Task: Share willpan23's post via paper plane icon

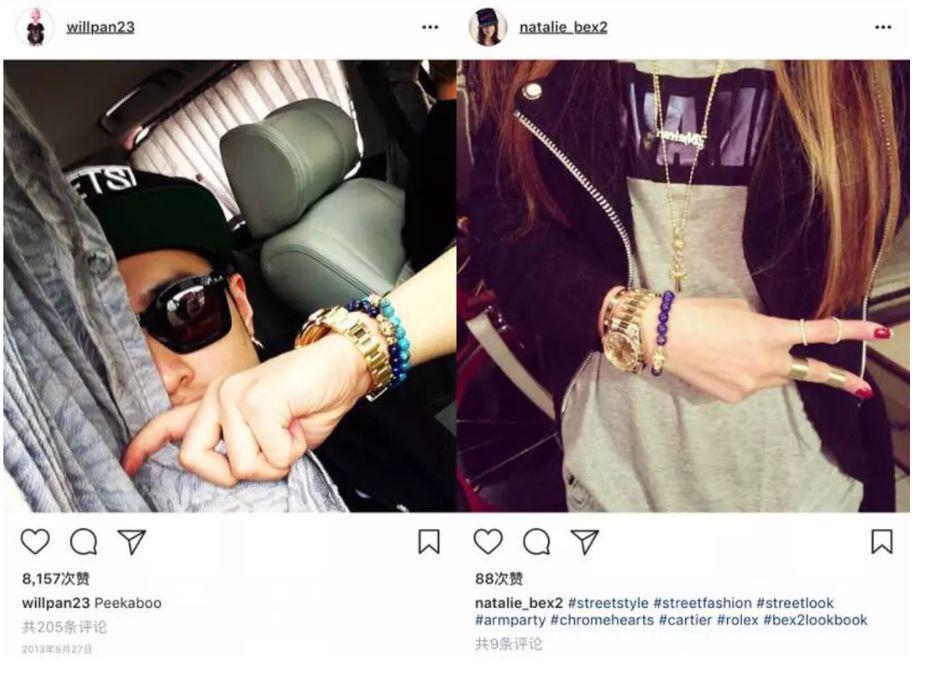Action: (x=132, y=542)
